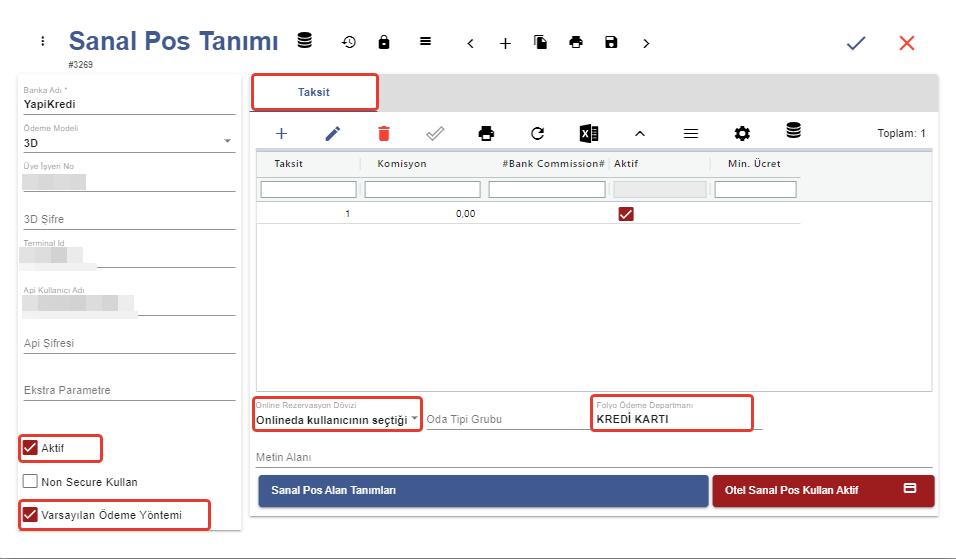
Task: Select the Taksit tab
Action: [x=314, y=92]
